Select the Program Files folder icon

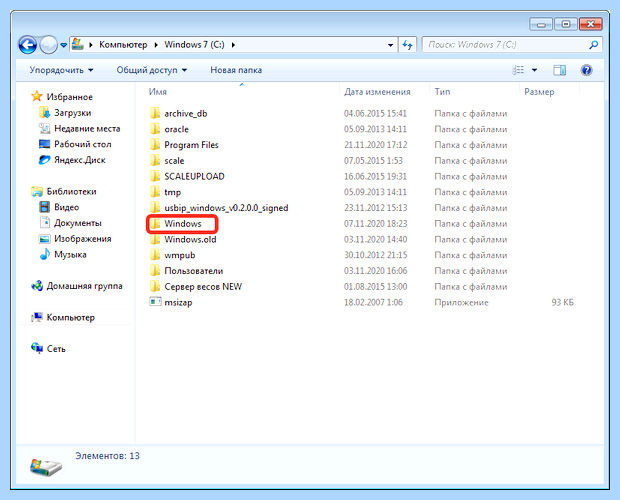(155, 145)
